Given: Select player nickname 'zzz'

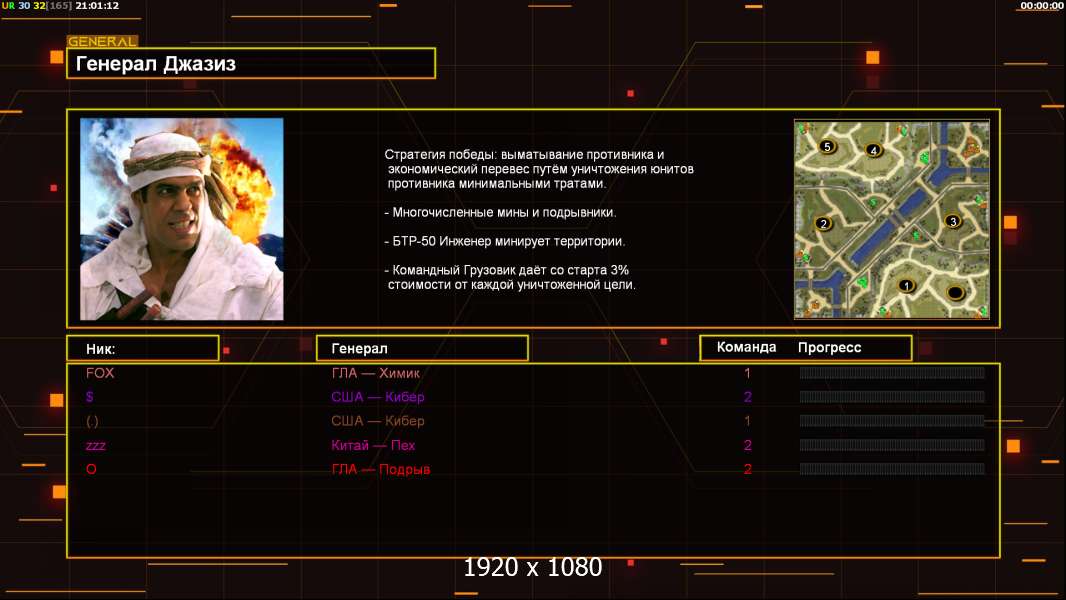Looking at the screenshot, I should pos(96,446).
